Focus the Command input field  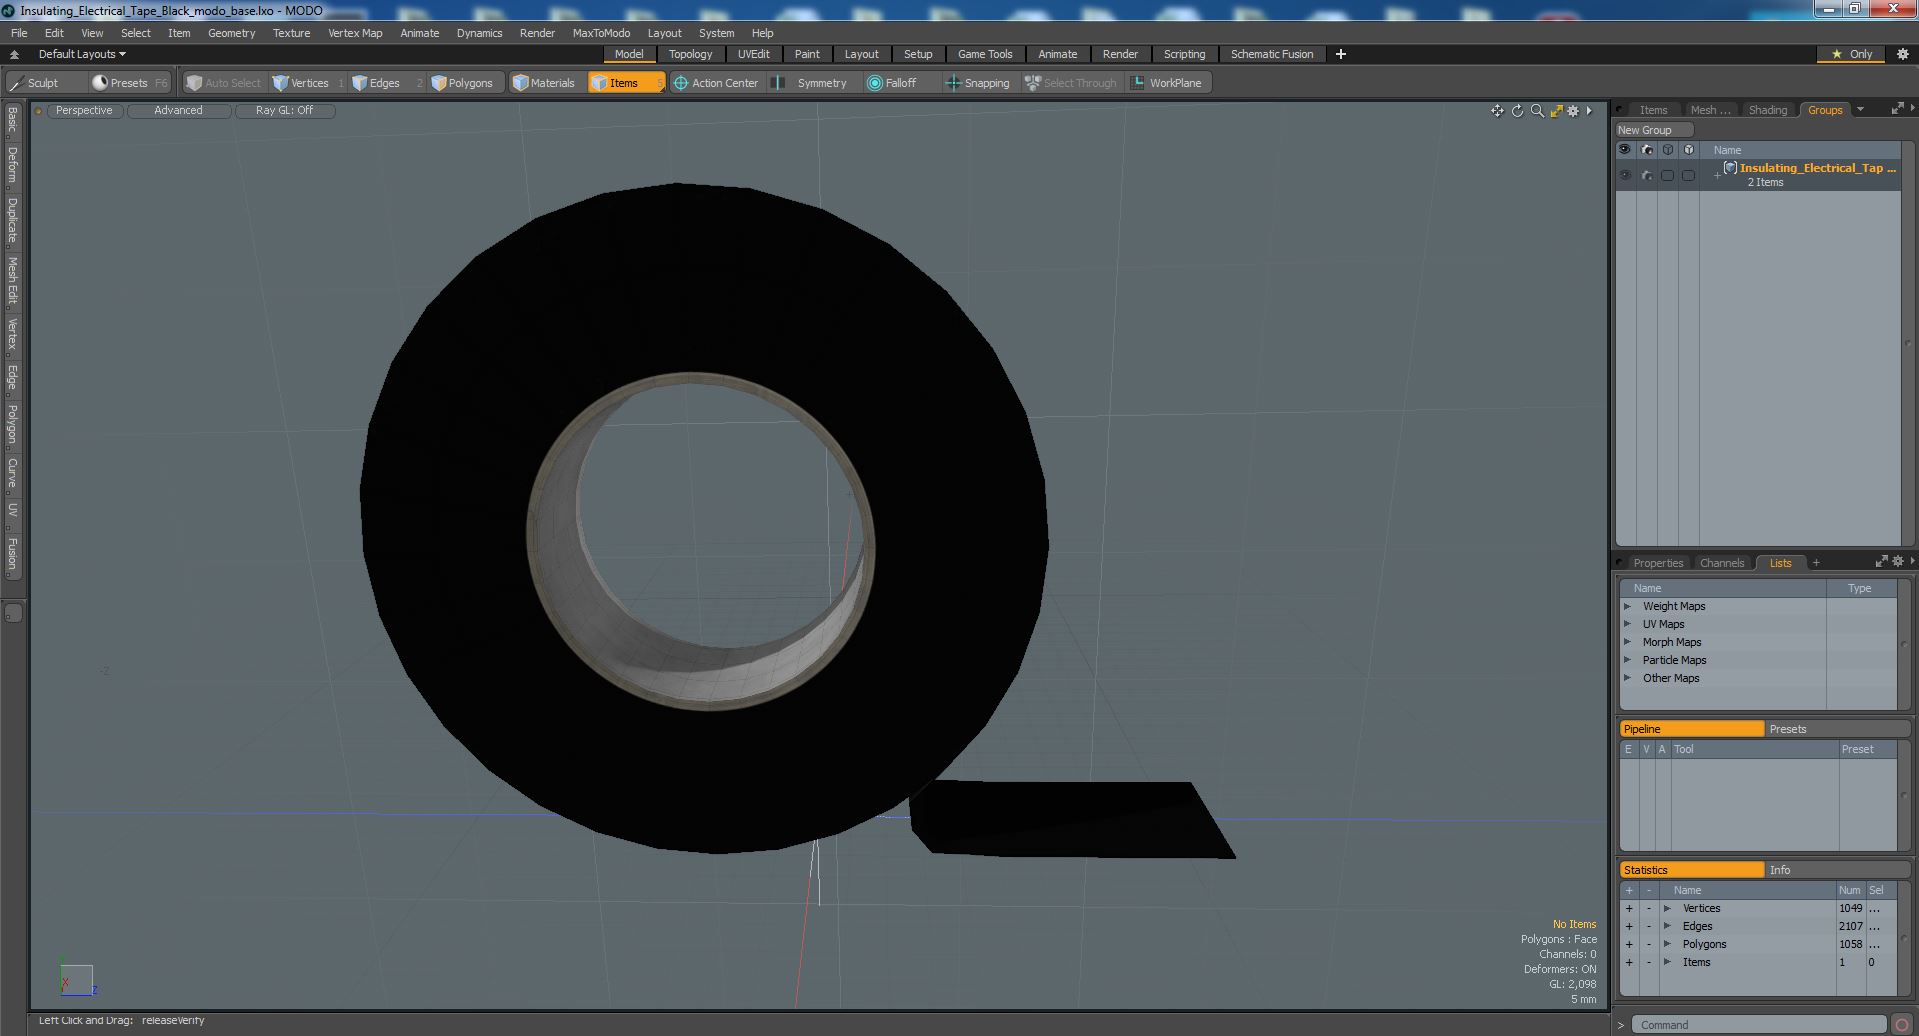pos(1759,1025)
